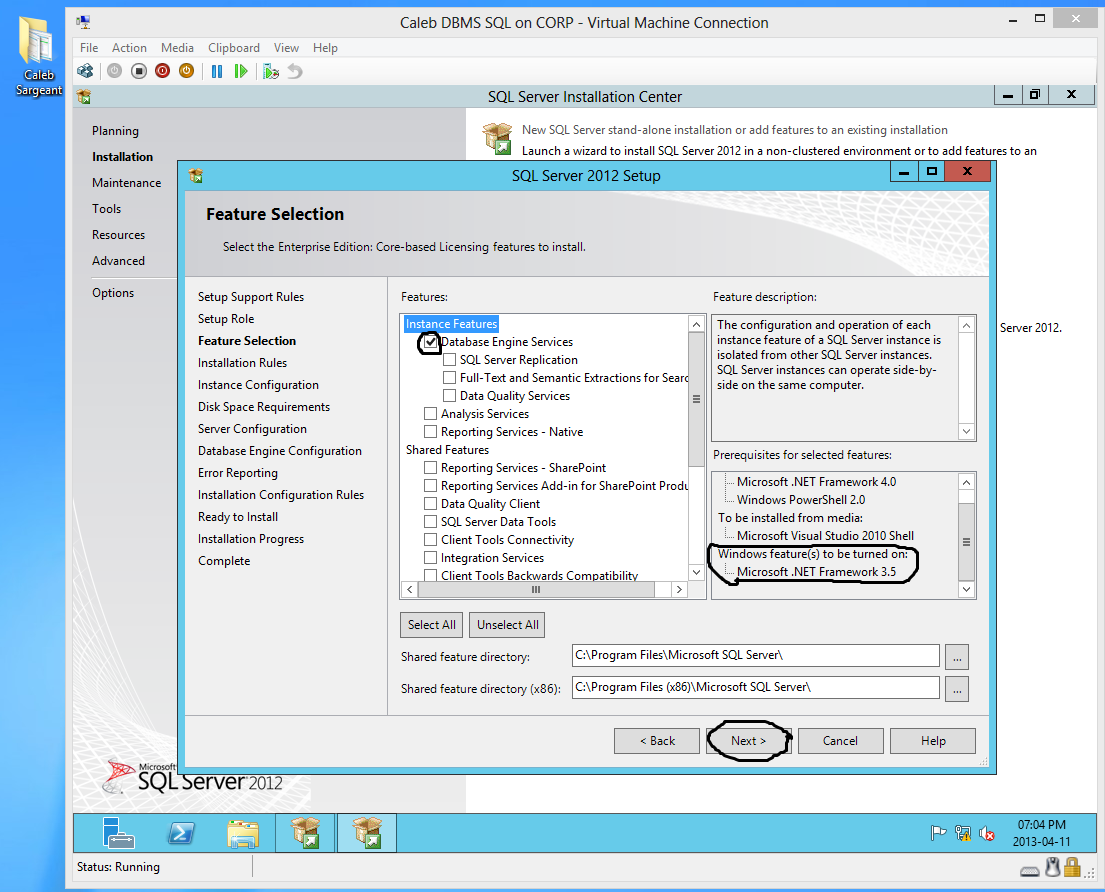Click the SQL Server 2012 Setup title icon
Viewport: 1105px width, 892px height.
(196, 175)
